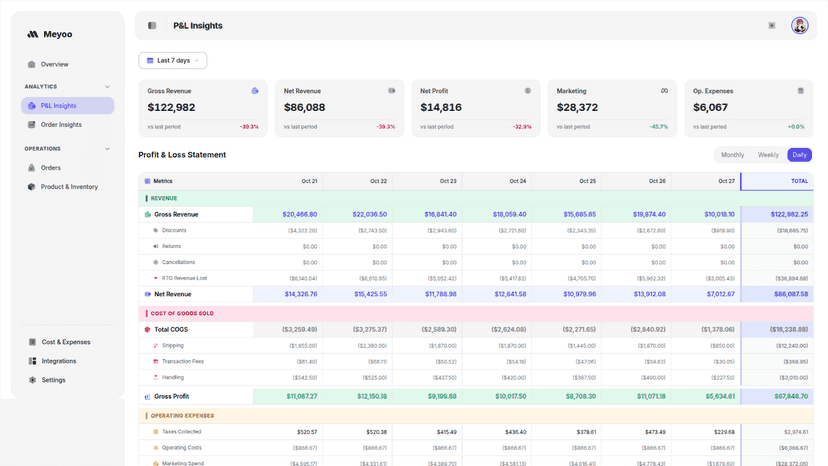
Task: Click the Shipping row icon
Action: (156, 346)
